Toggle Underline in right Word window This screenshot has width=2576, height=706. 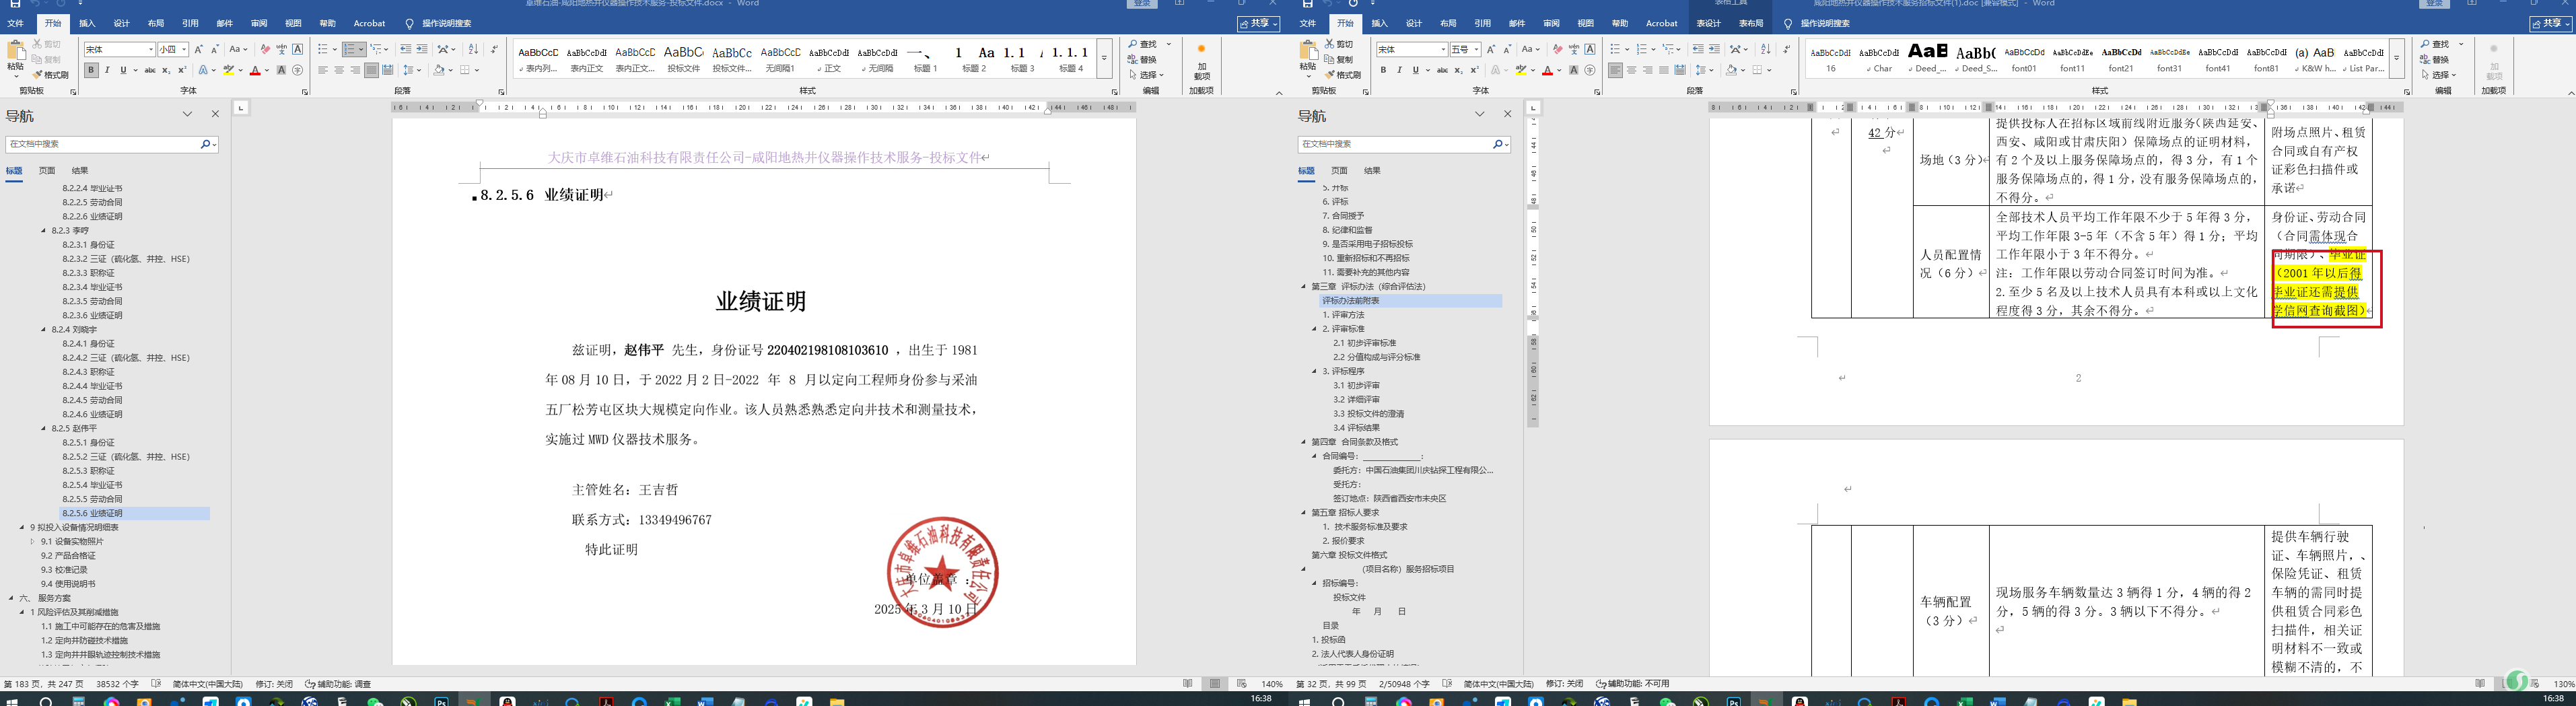pos(1415,70)
